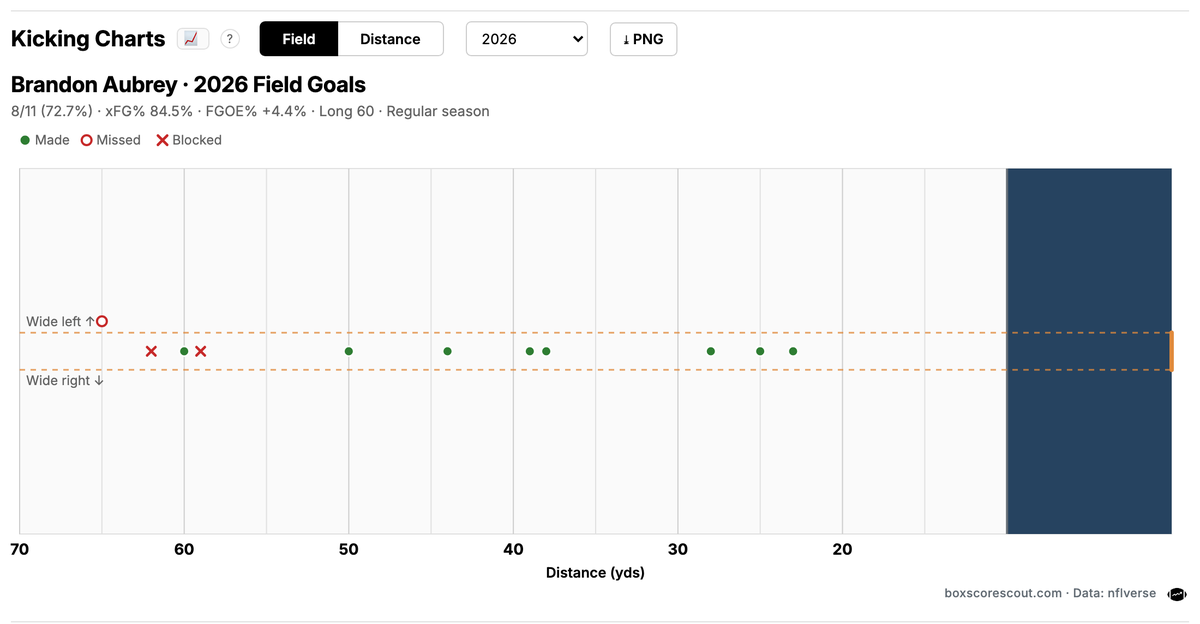
Task: Click the 50 yard axis tick label
Action: pyautogui.click(x=349, y=549)
